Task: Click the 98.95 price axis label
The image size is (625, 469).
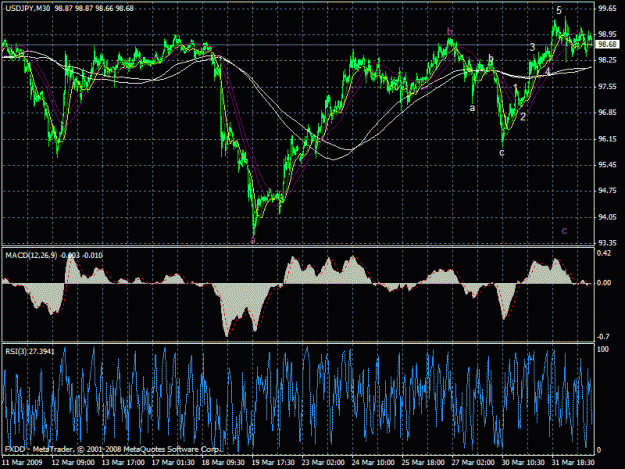Action: (607, 34)
